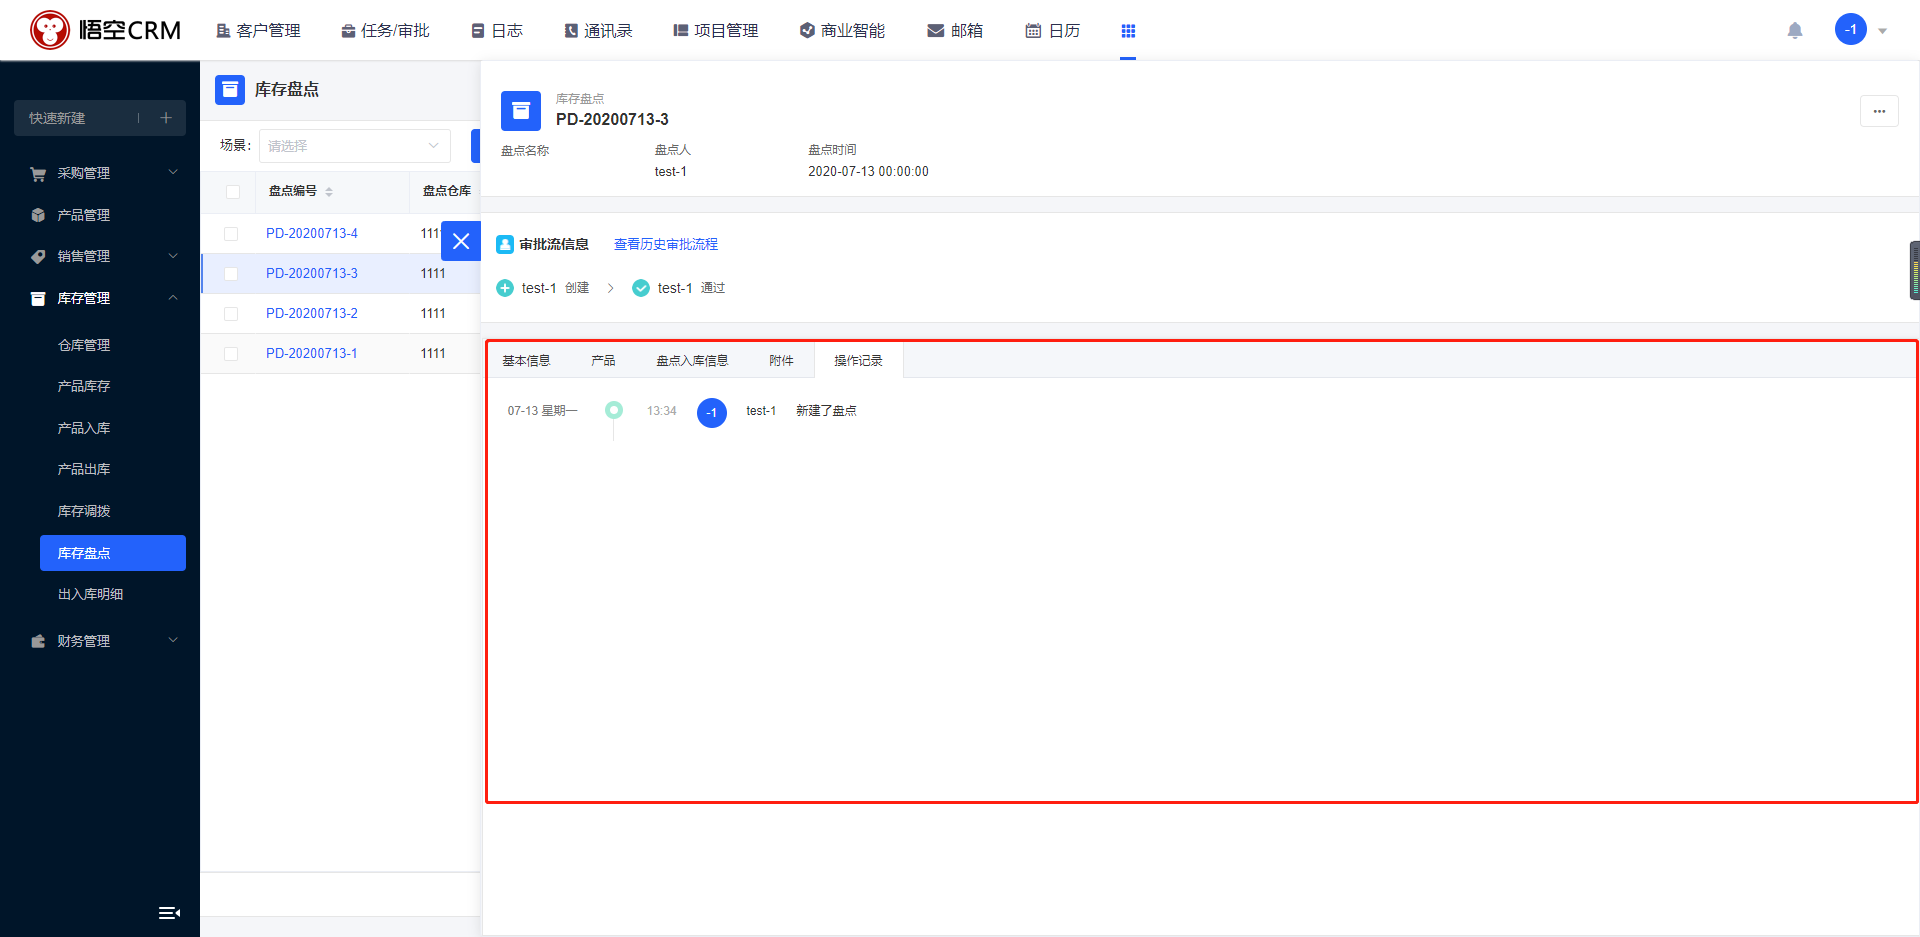The width and height of the screenshot is (1920, 937).
Task: Switch to the 附件 tab
Action: click(781, 361)
